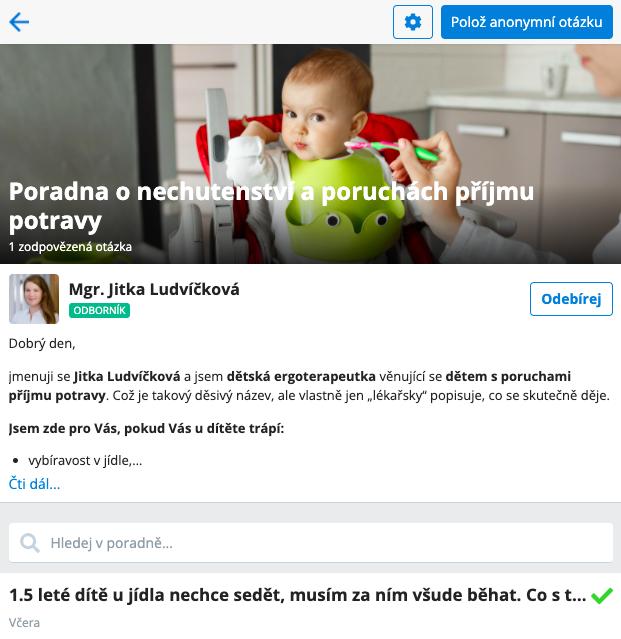Viewport: 621px width, 639px height.
Task: Ask a question via Polož anonymní otázku
Action: point(526,22)
